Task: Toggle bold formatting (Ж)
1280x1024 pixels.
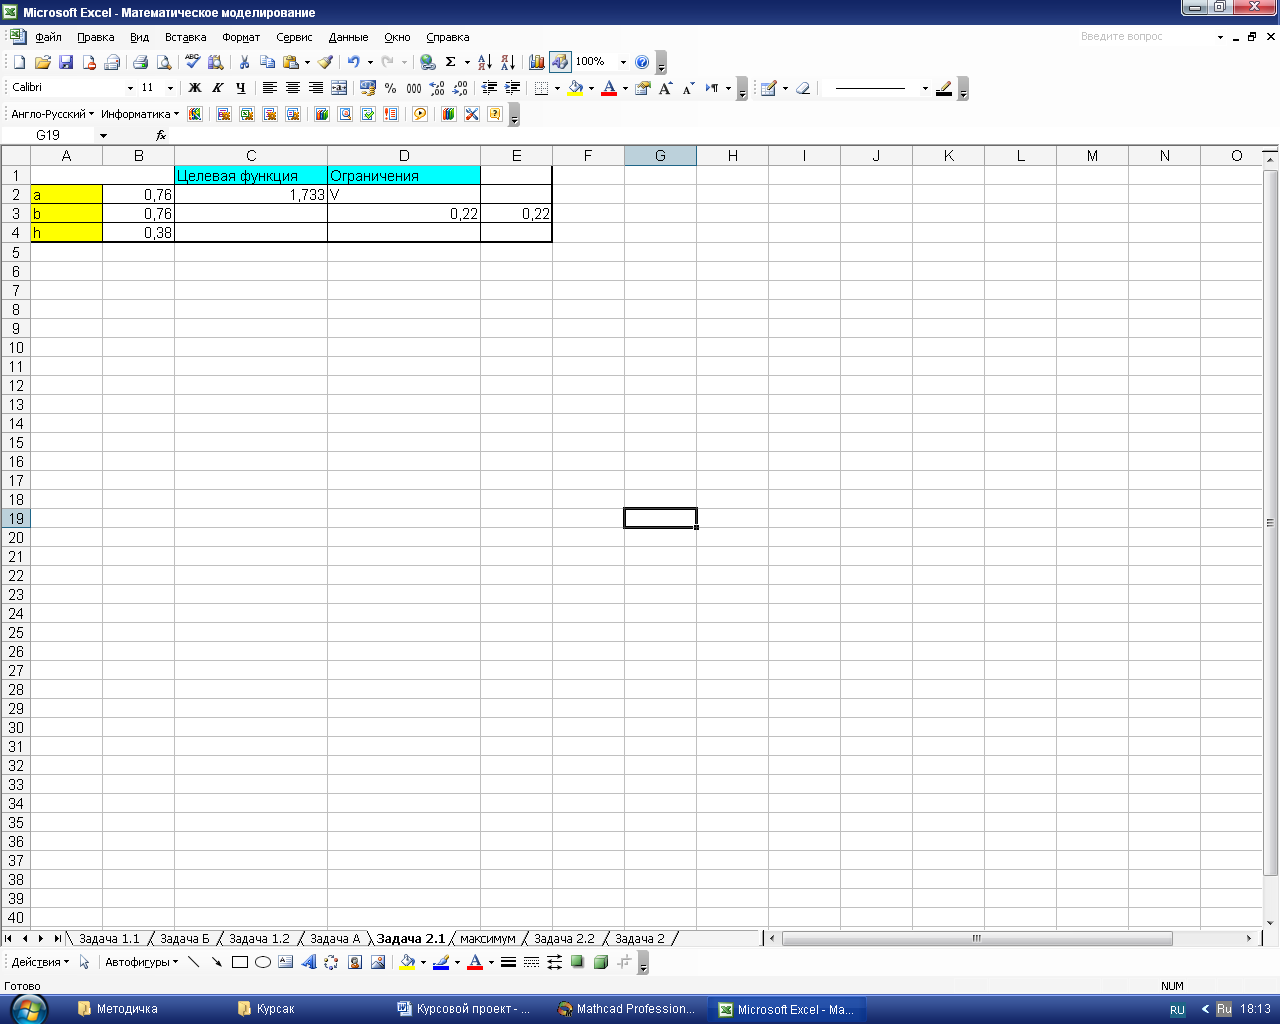Action: pyautogui.click(x=195, y=88)
